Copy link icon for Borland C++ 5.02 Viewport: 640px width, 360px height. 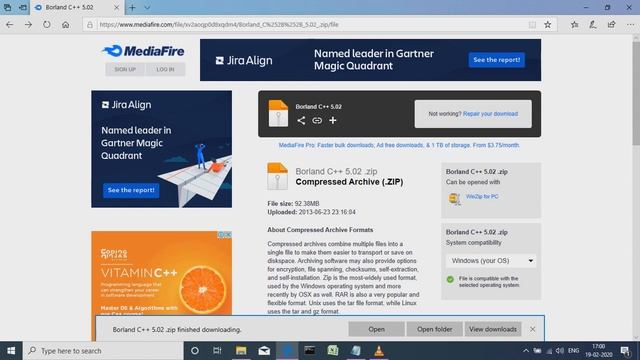tap(317, 120)
